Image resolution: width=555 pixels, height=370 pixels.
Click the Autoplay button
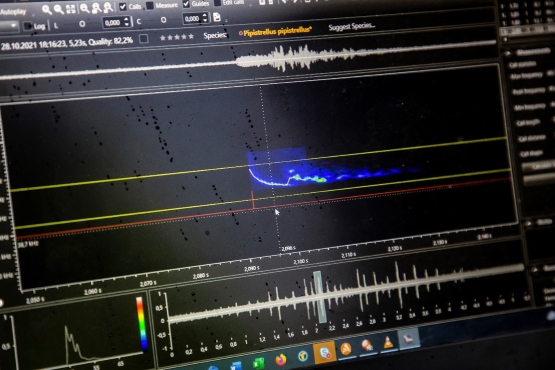tap(13, 12)
